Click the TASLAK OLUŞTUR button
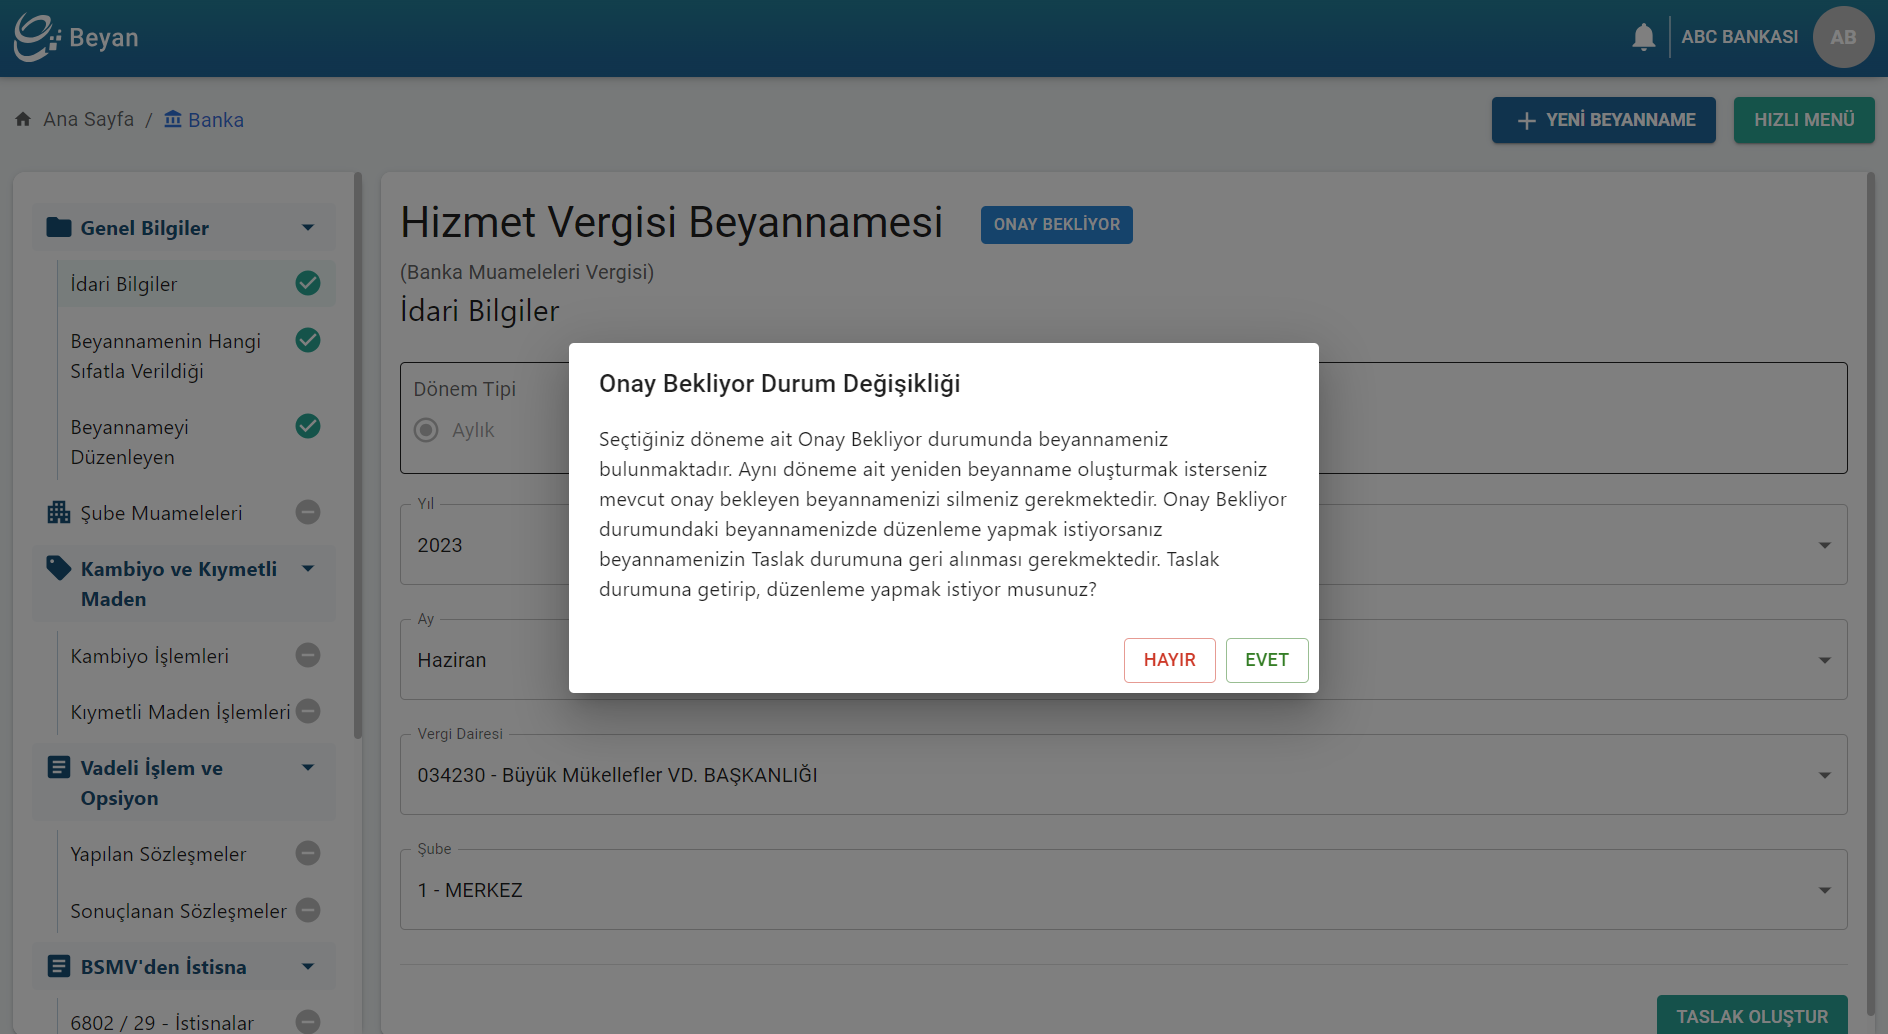The width and height of the screenshot is (1888, 1034). pyautogui.click(x=1752, y=1015)
